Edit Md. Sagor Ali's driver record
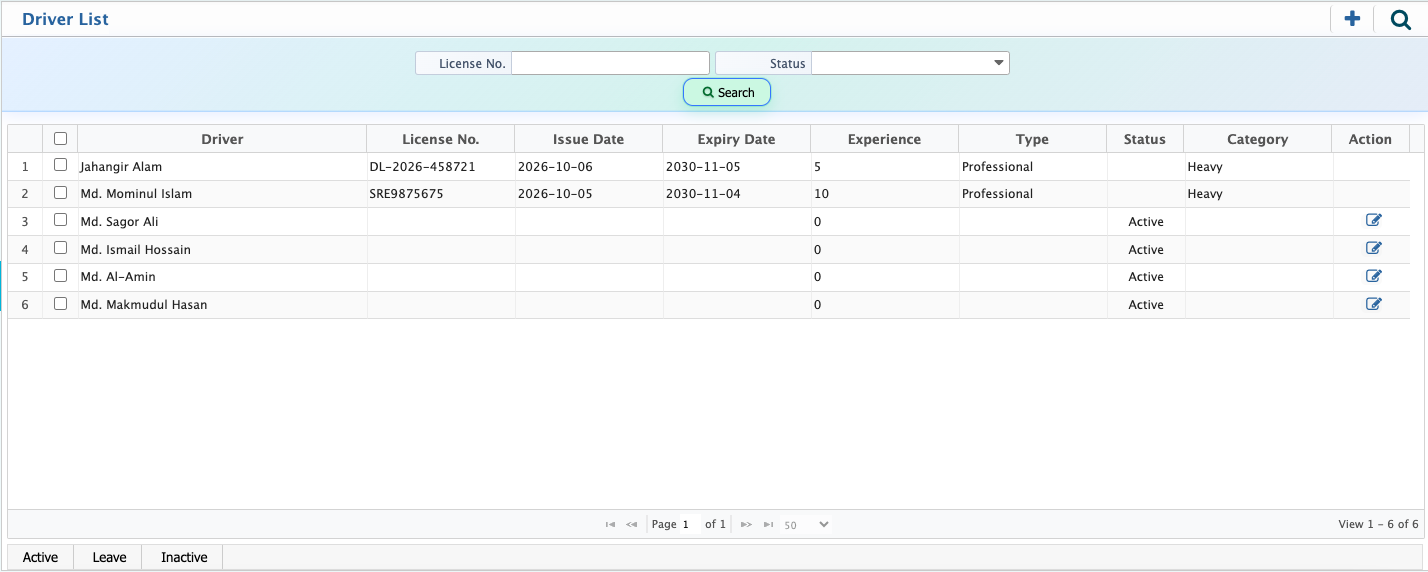This screenshot has height=572, width=1428. (1374, 221)
